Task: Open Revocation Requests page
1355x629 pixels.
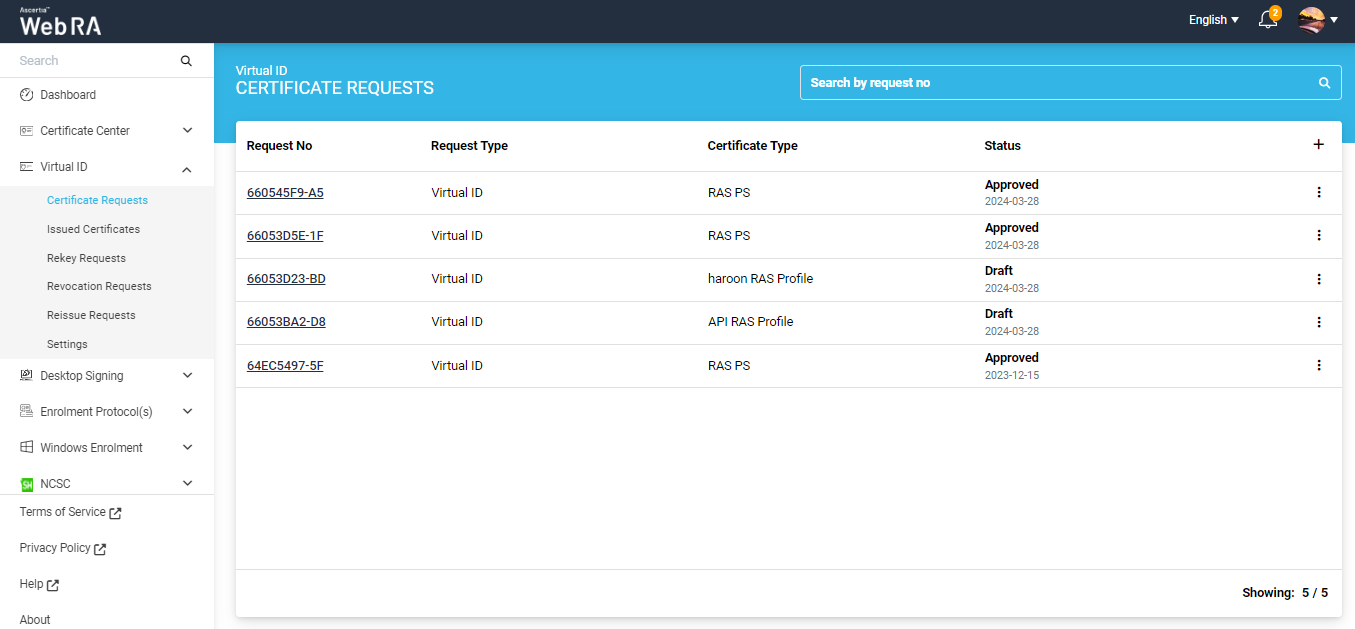Action: click(99, 286)
